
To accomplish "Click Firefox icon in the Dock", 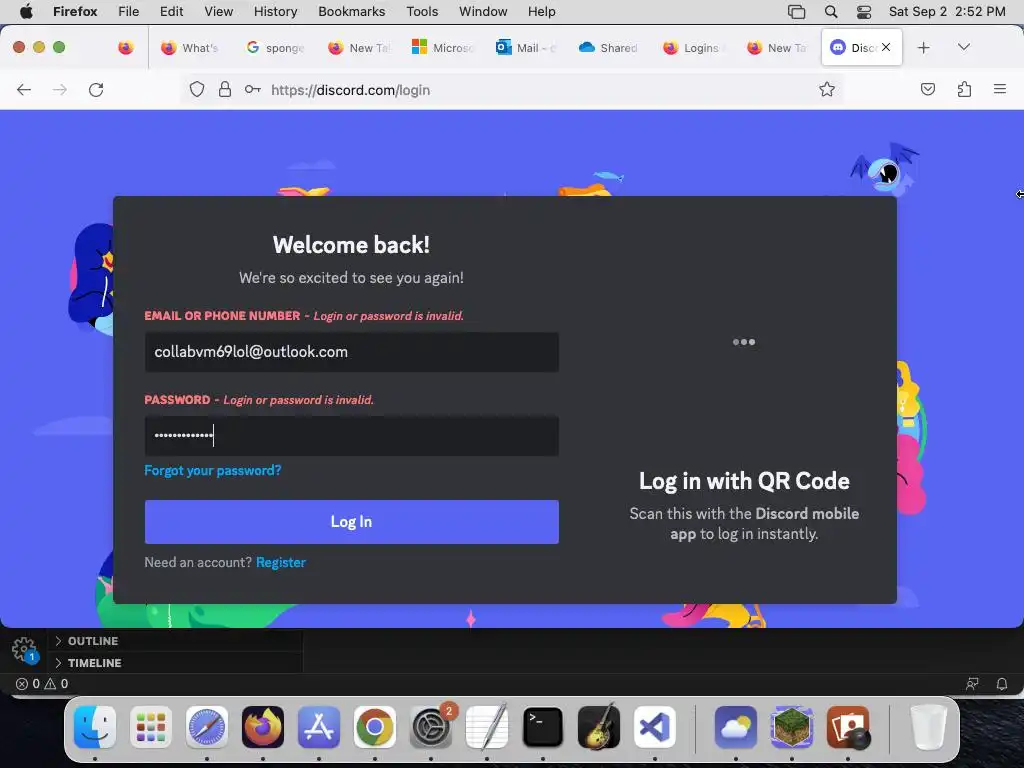I will click(263, 728).
